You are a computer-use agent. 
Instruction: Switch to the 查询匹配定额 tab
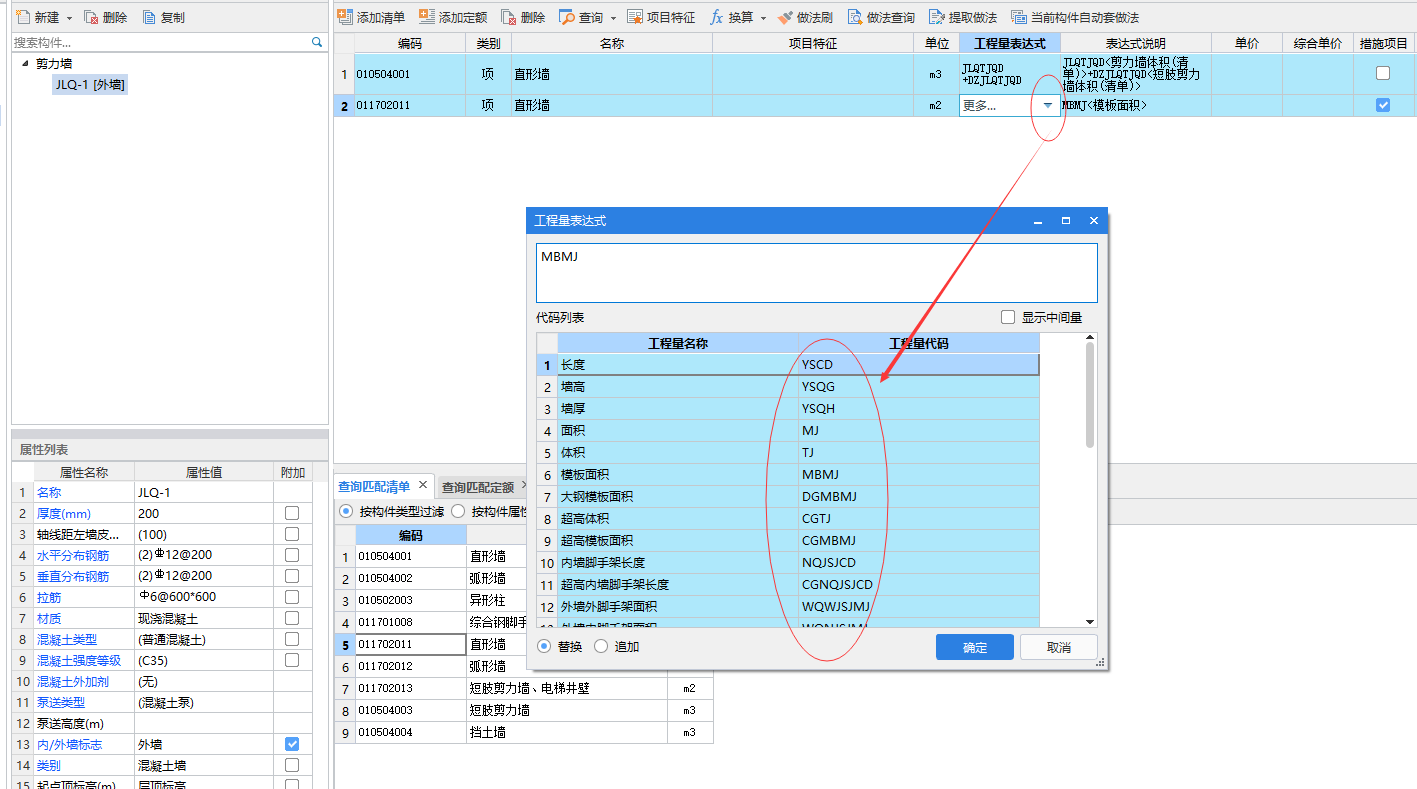478,488
